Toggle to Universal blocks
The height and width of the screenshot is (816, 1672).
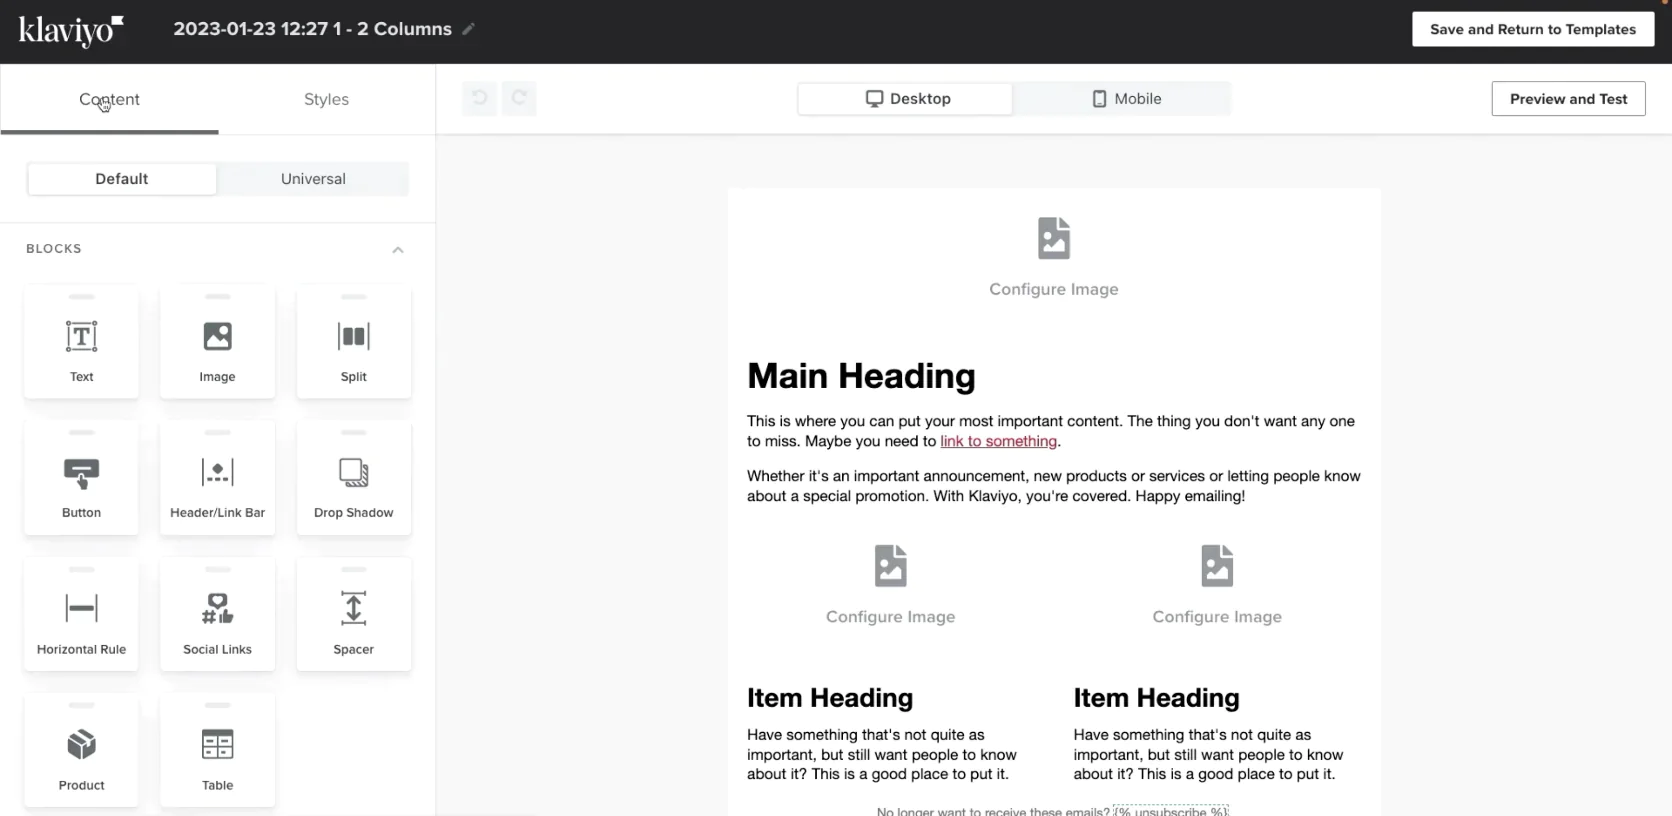(313, 179)
